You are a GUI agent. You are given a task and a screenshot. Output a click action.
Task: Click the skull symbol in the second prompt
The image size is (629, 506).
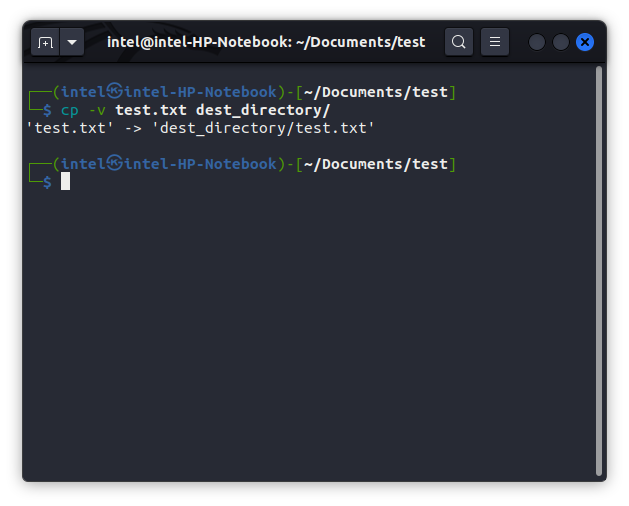pyautogui.click(x=114, y=163)
